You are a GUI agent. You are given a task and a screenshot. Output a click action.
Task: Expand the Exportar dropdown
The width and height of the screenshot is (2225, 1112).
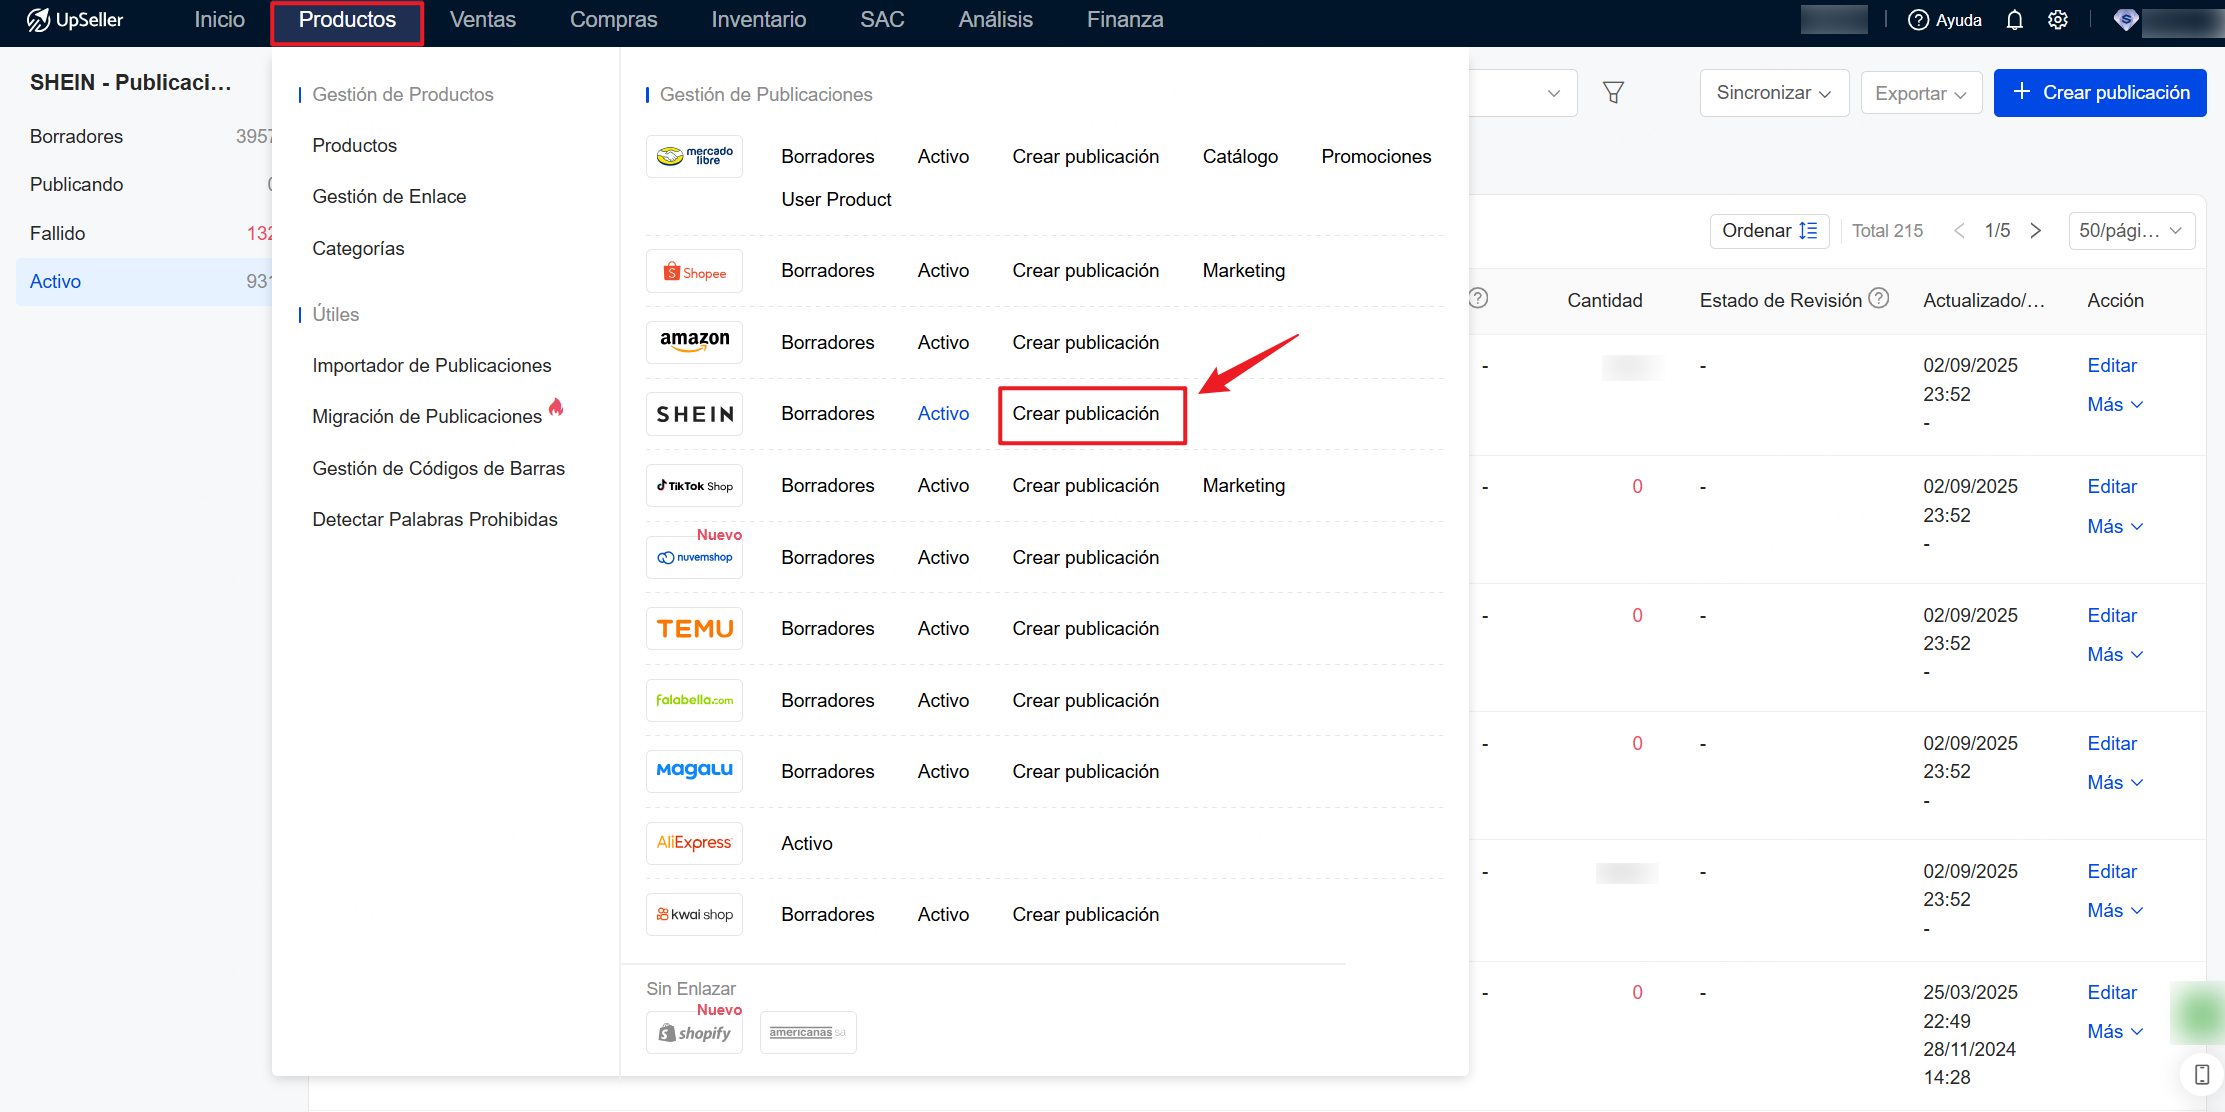pos(1920,93)
